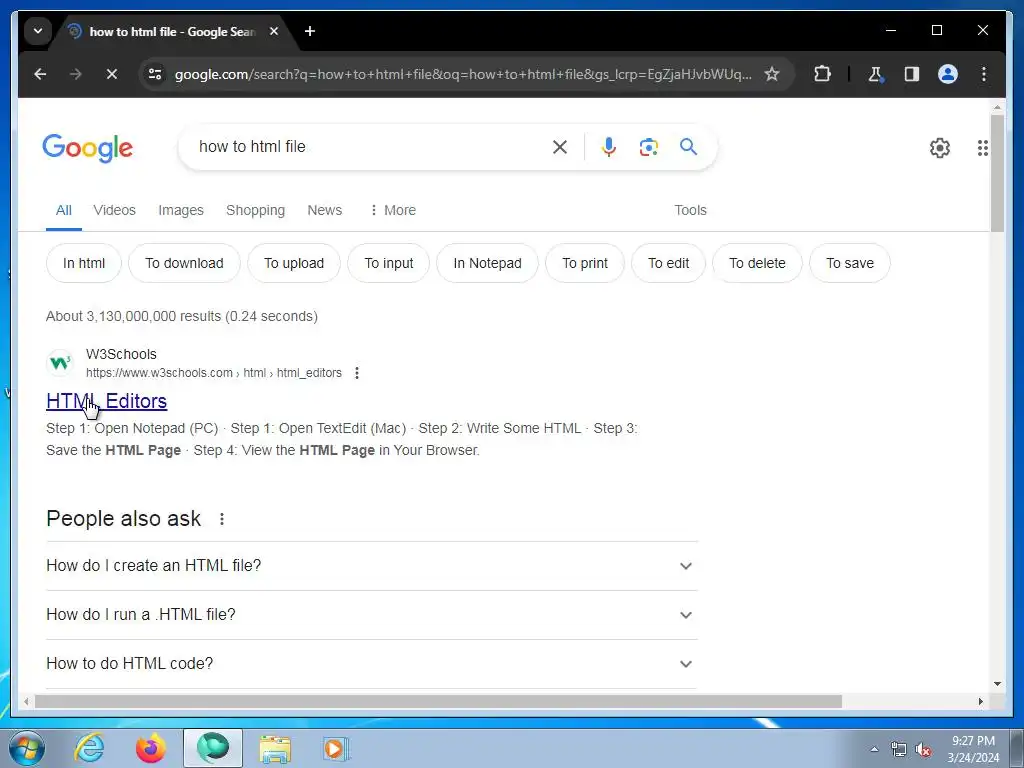Start voice search with microphone icon
This screenshot has height=768, width=1024.
coord(609,147)
